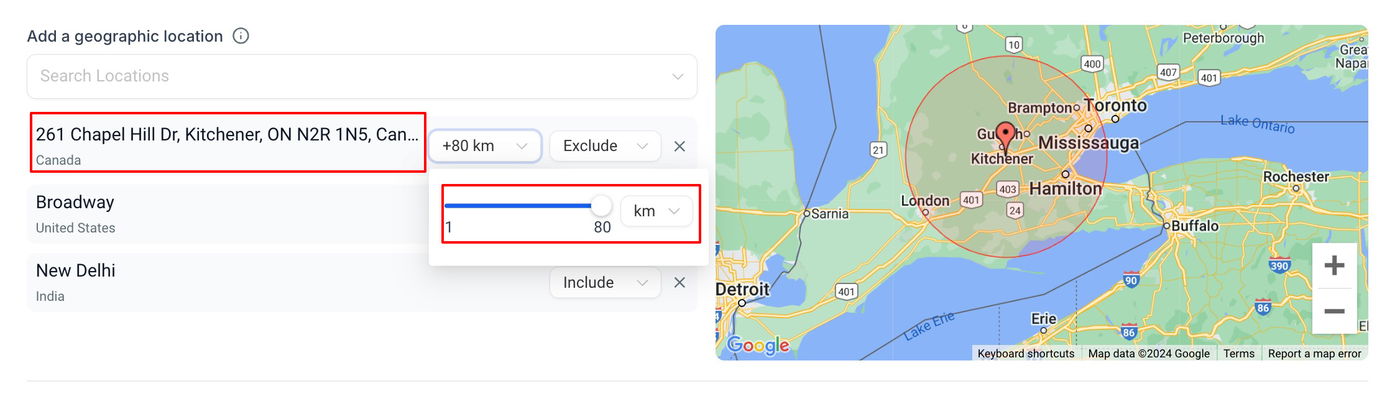Click Report a map error link
Screen dimensions: 1400x404
tap(1314, 353)
